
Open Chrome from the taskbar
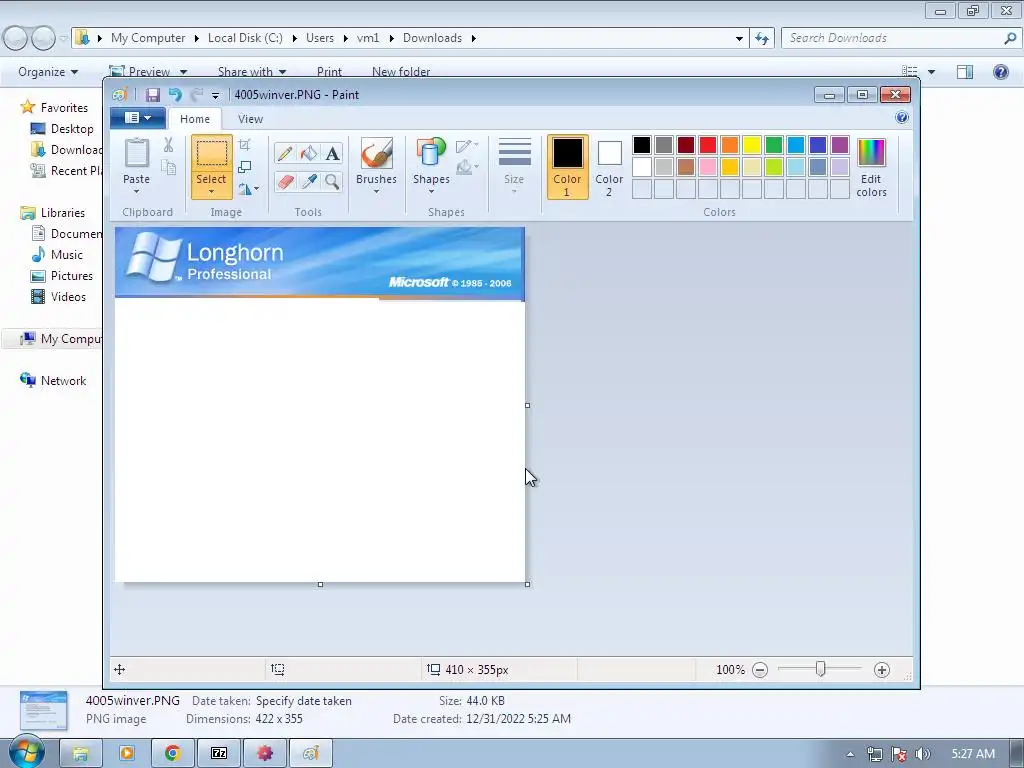point(173,753)
